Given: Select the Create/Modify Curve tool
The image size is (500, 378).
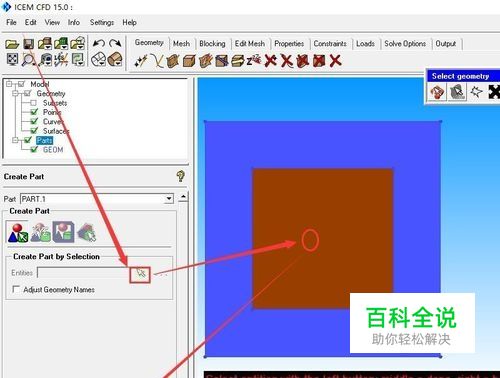Looking at the screenshot, I should pyautogui.click(x=157, y=61).
